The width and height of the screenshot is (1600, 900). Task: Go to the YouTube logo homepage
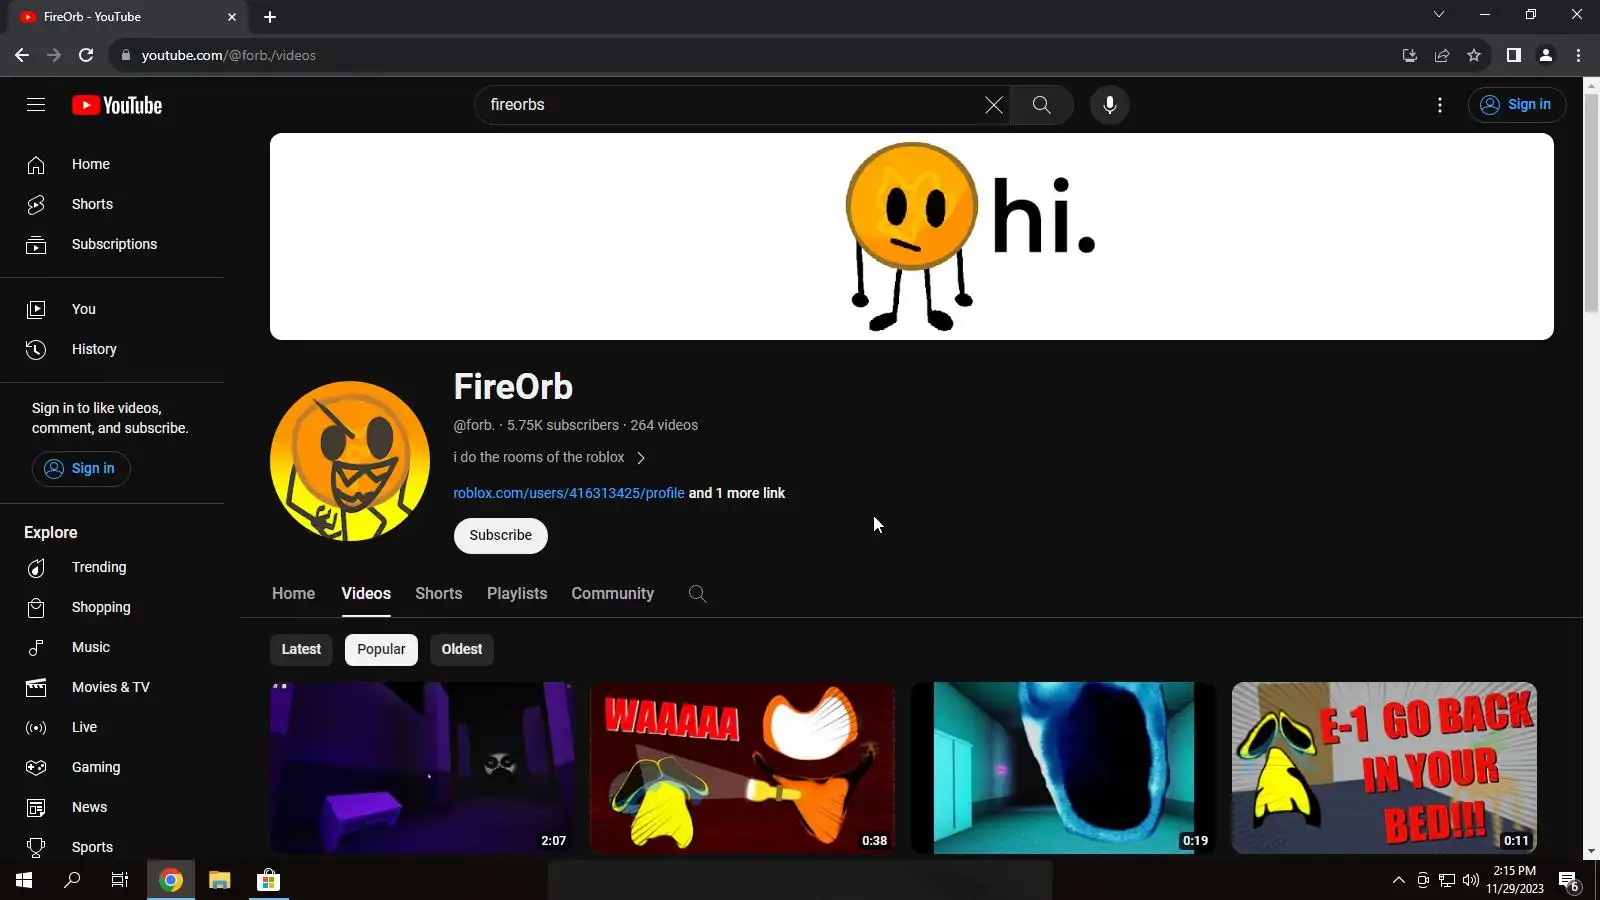[x=117, y=105]
